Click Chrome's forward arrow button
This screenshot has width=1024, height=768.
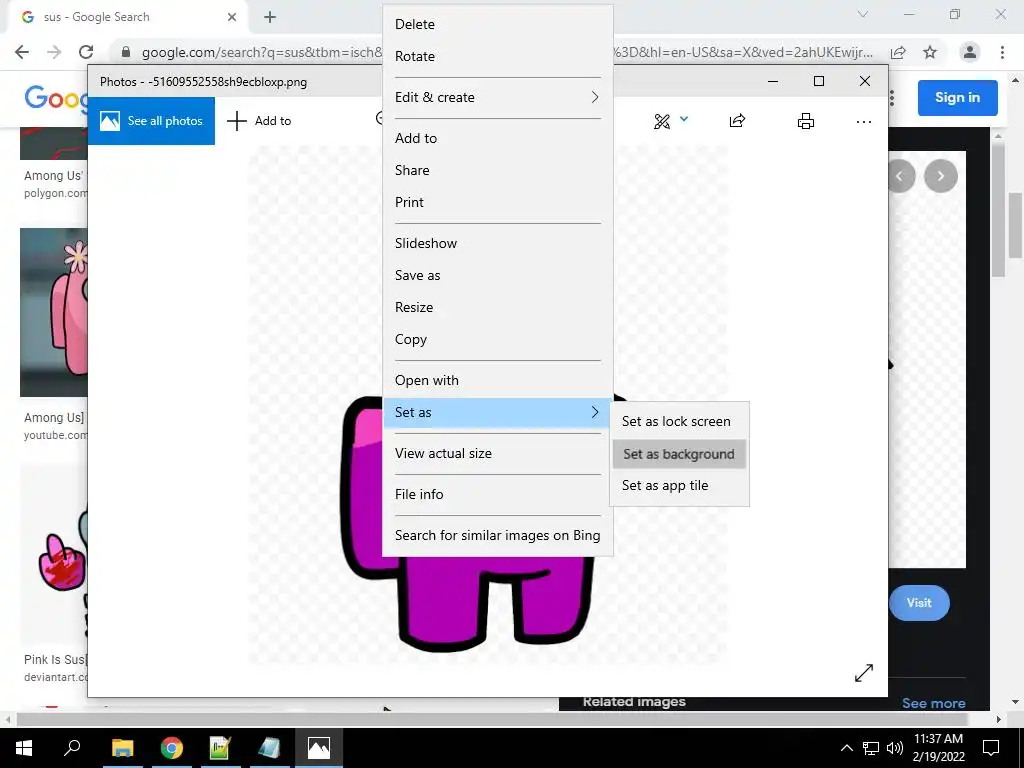(x=54, y=52)
